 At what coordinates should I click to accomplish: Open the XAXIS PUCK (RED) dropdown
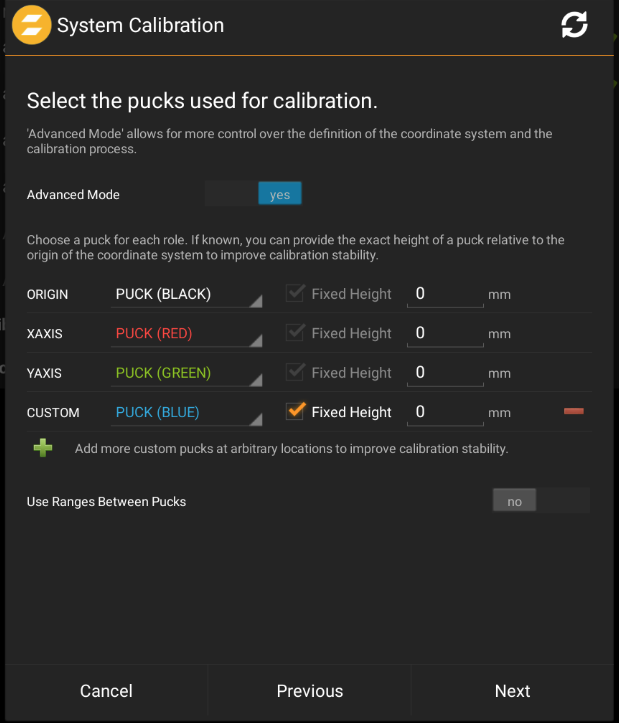[187, 334]
